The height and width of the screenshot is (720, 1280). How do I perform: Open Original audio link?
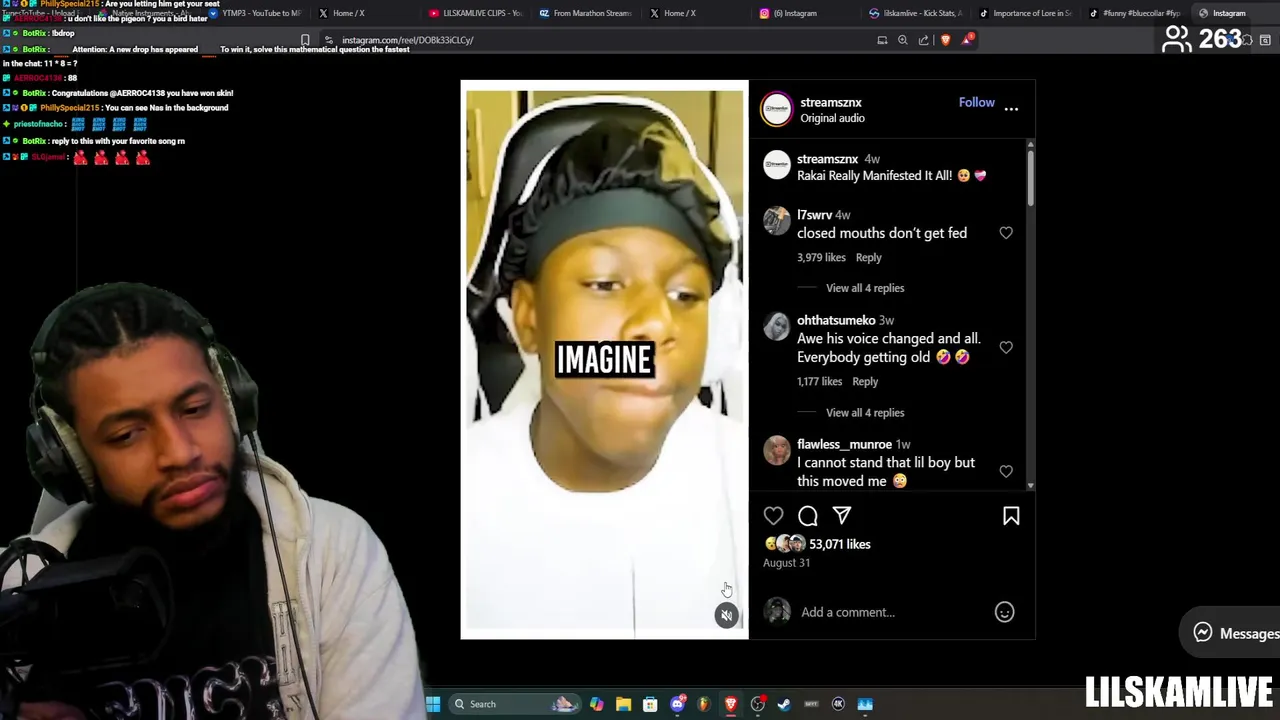832,118
